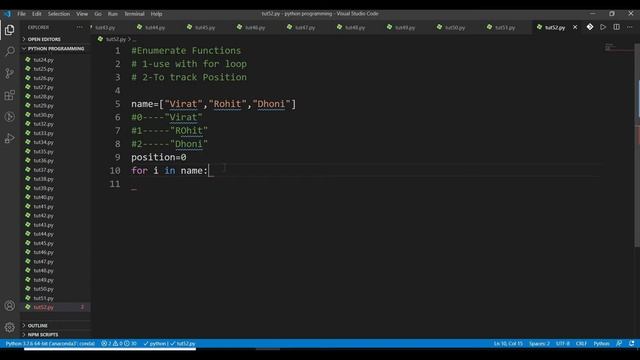Open the View menu

point(82,14)
